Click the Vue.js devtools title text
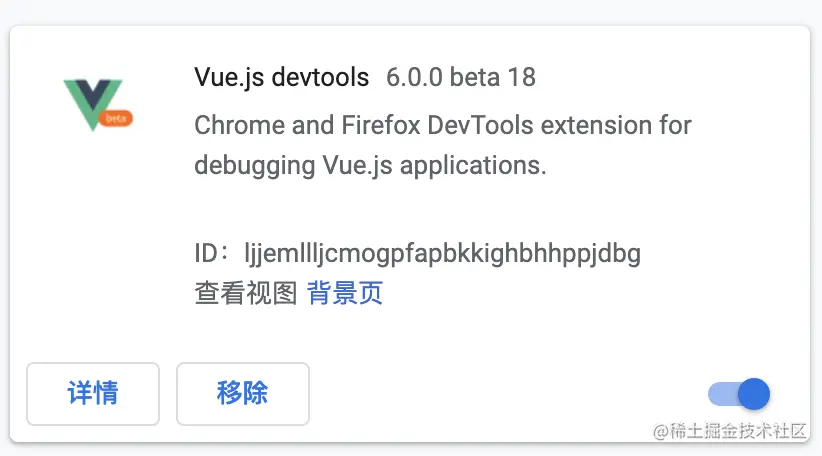822x456 pixels. click(282, 78)
